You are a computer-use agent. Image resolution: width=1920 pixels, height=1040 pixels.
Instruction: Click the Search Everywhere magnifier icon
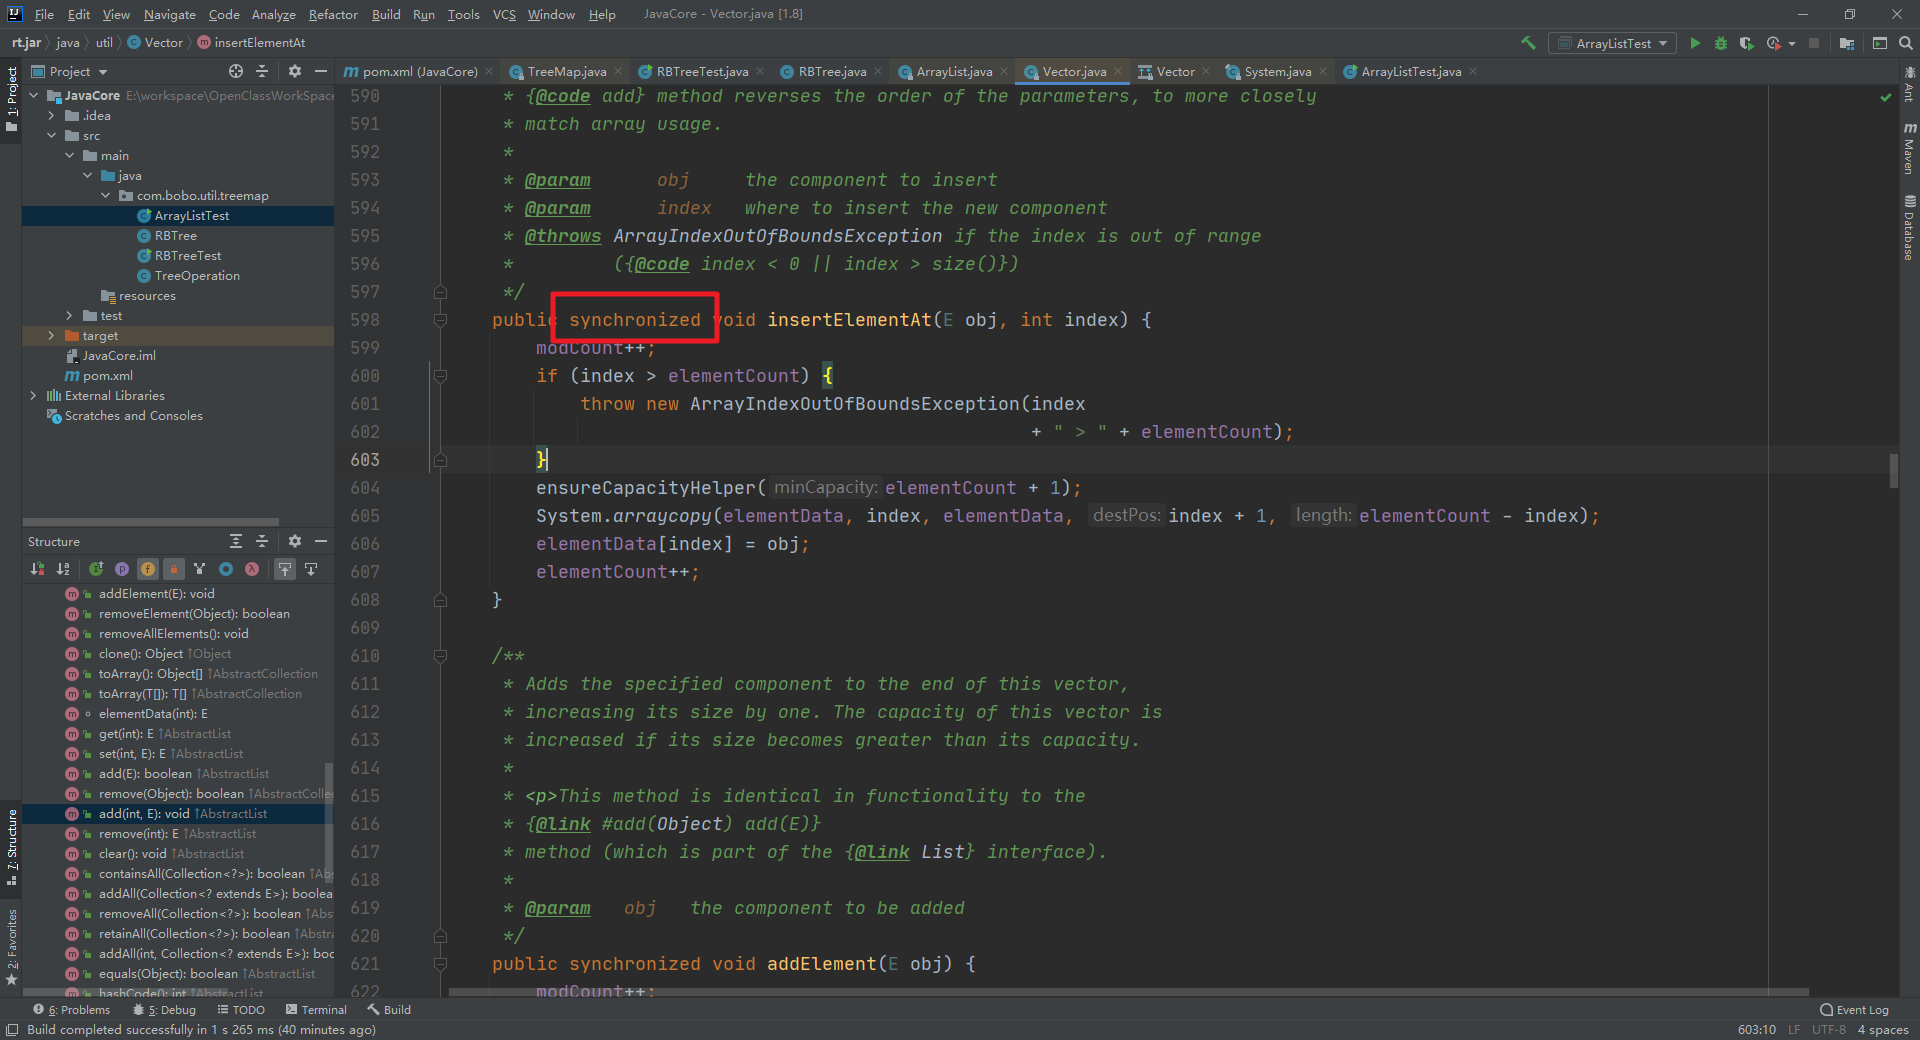(x=1905, y=43)
